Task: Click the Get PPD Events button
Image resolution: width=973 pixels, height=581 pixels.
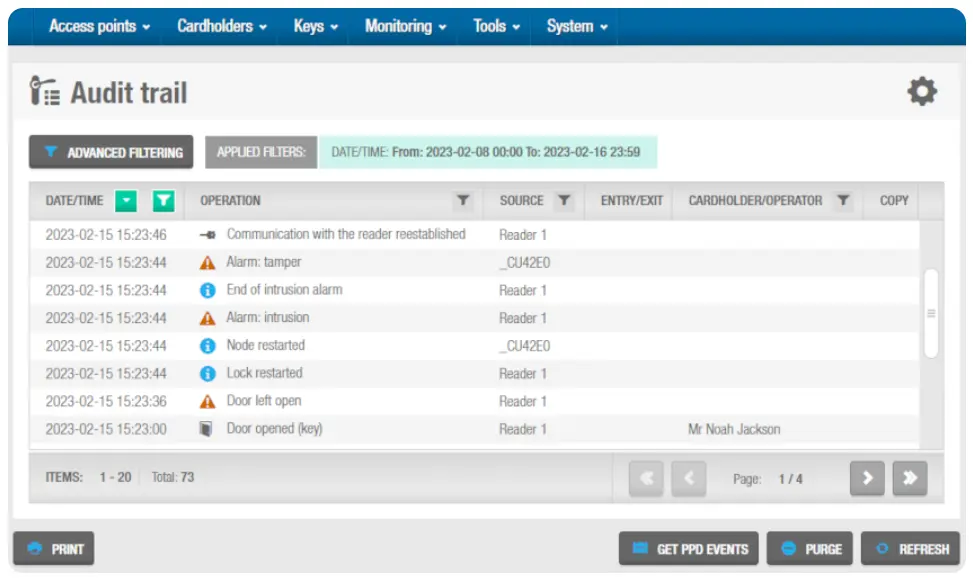Action: click(690, 549)
